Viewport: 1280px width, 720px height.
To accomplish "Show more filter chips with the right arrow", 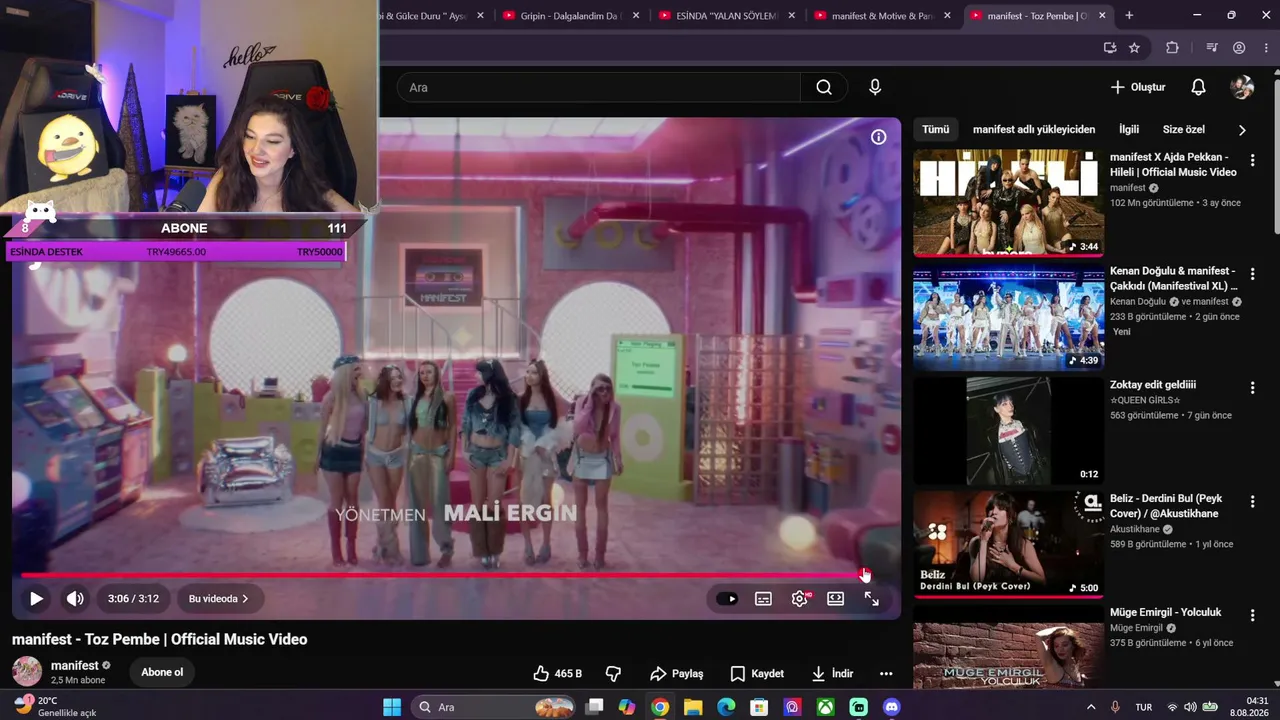I will click(1242, 130).
